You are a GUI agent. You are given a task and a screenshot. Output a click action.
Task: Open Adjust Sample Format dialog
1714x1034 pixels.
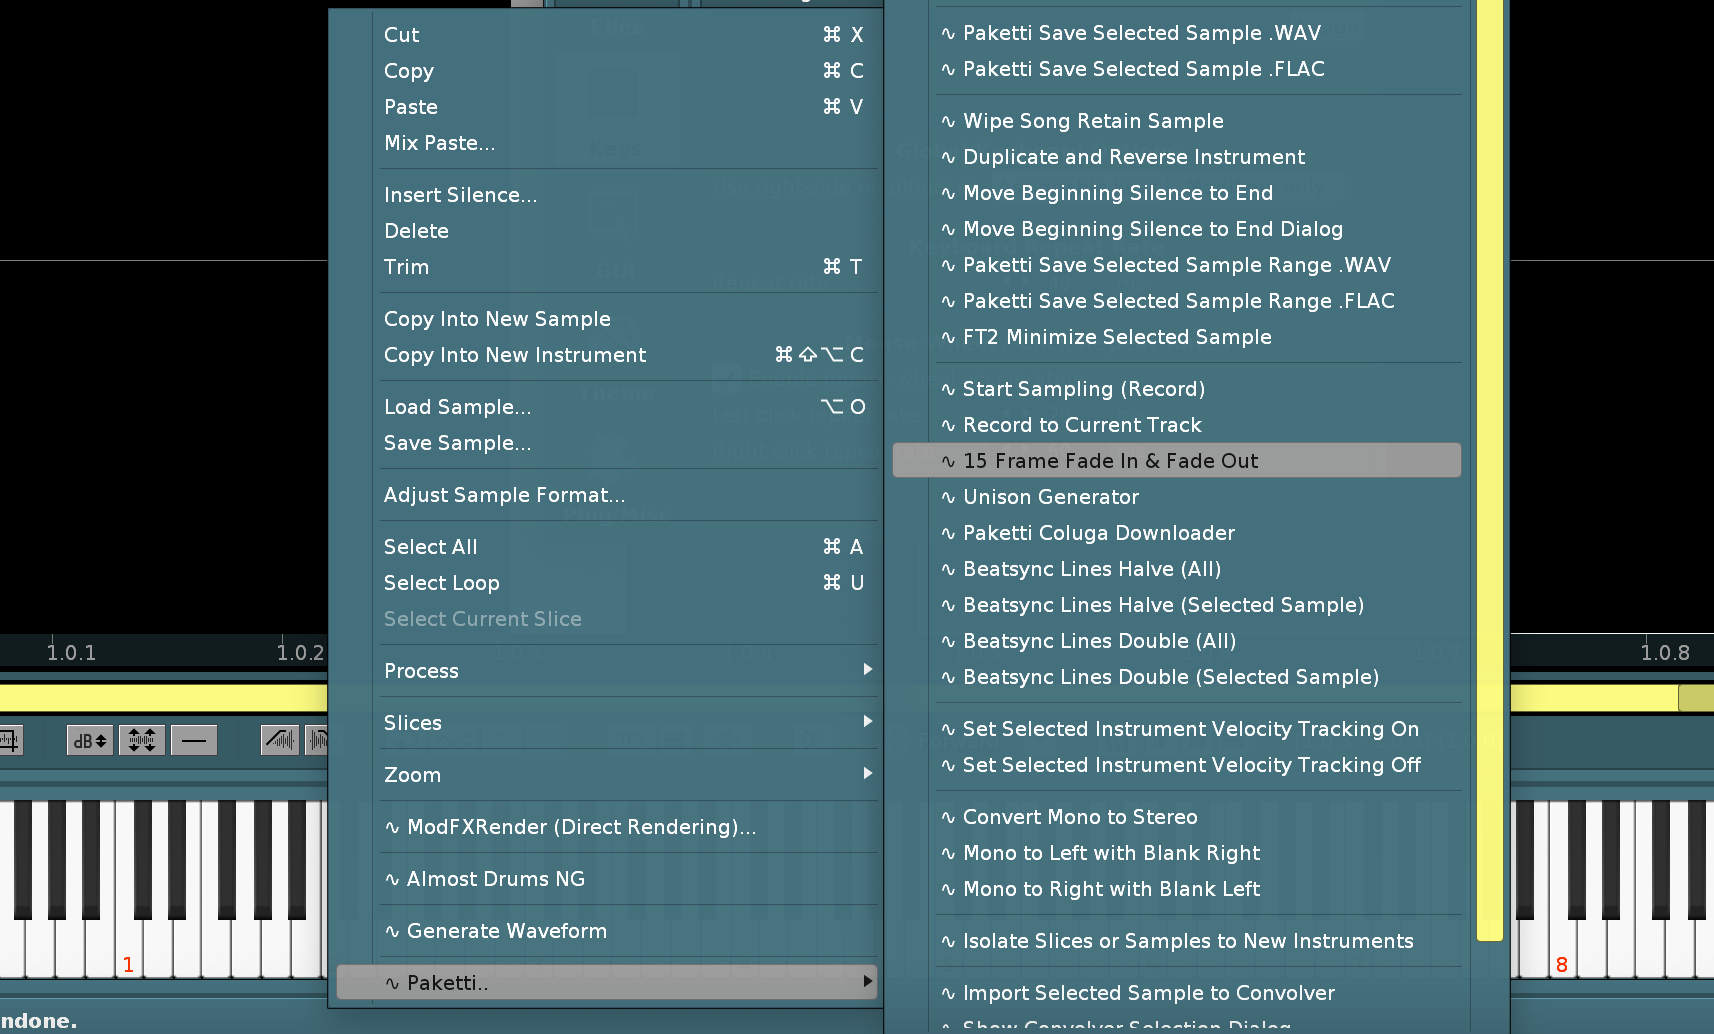coord(504,495)
